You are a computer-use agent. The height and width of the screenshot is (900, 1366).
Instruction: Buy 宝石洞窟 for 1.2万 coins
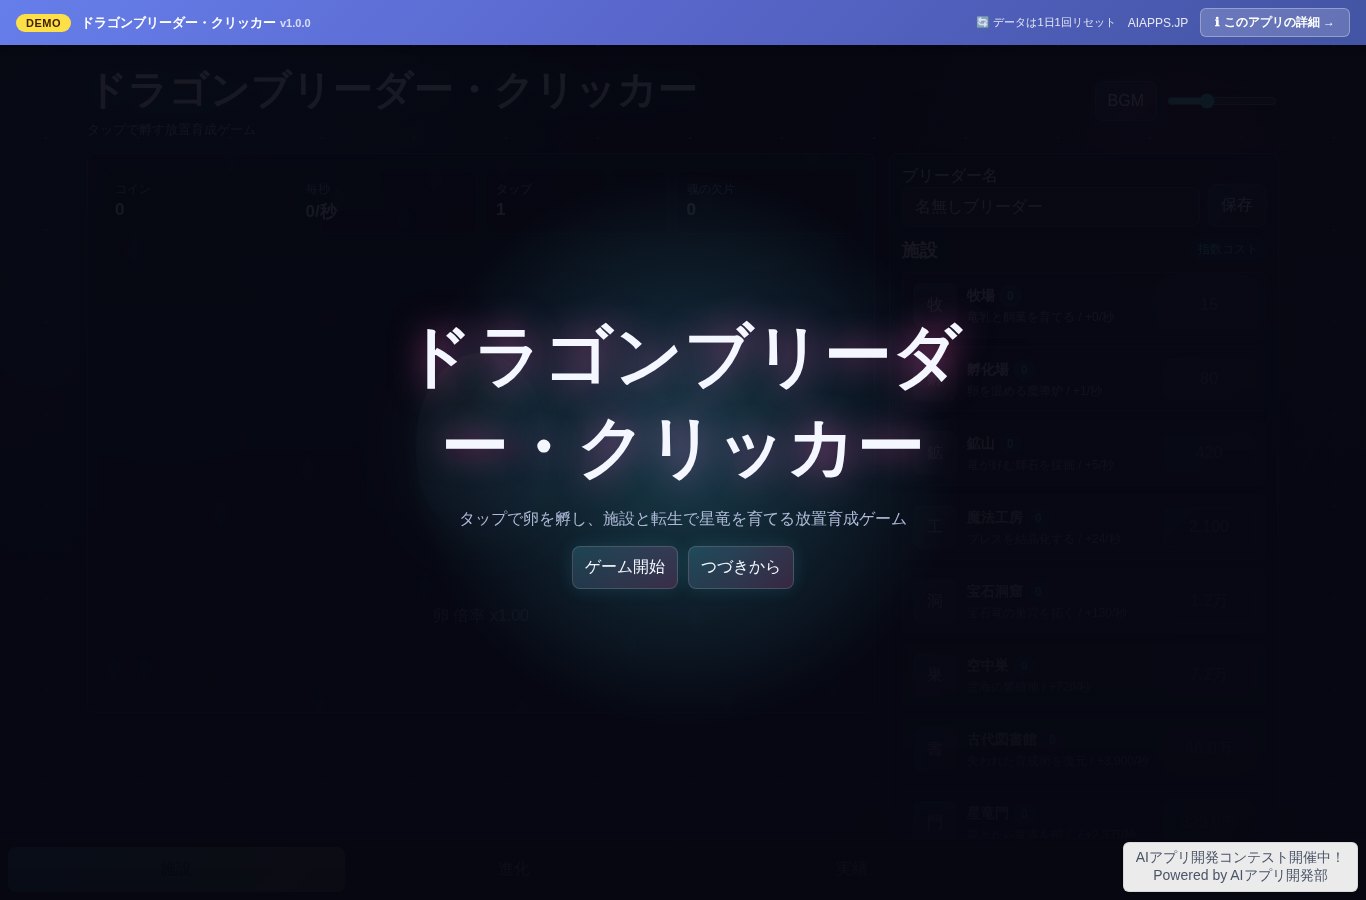[x=1210, y=601]
